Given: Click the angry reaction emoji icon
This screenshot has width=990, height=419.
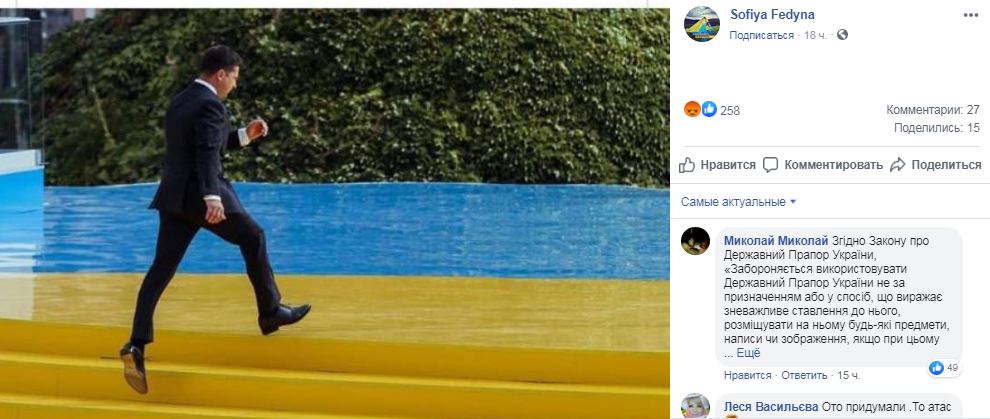Looking at the screenshot, I should coord(693,110).
